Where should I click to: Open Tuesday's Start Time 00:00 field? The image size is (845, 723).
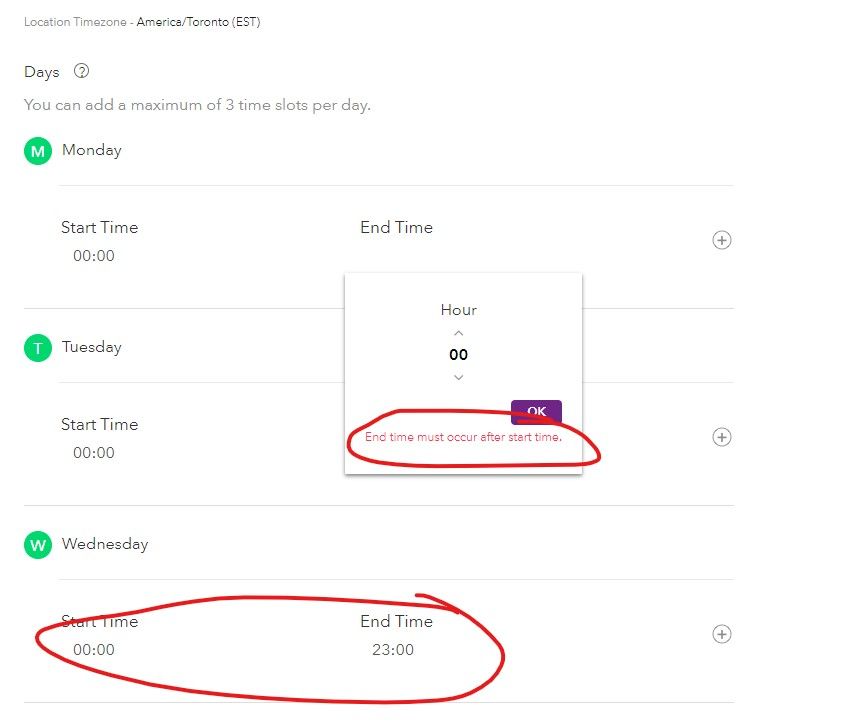click(x=94, y=453)
